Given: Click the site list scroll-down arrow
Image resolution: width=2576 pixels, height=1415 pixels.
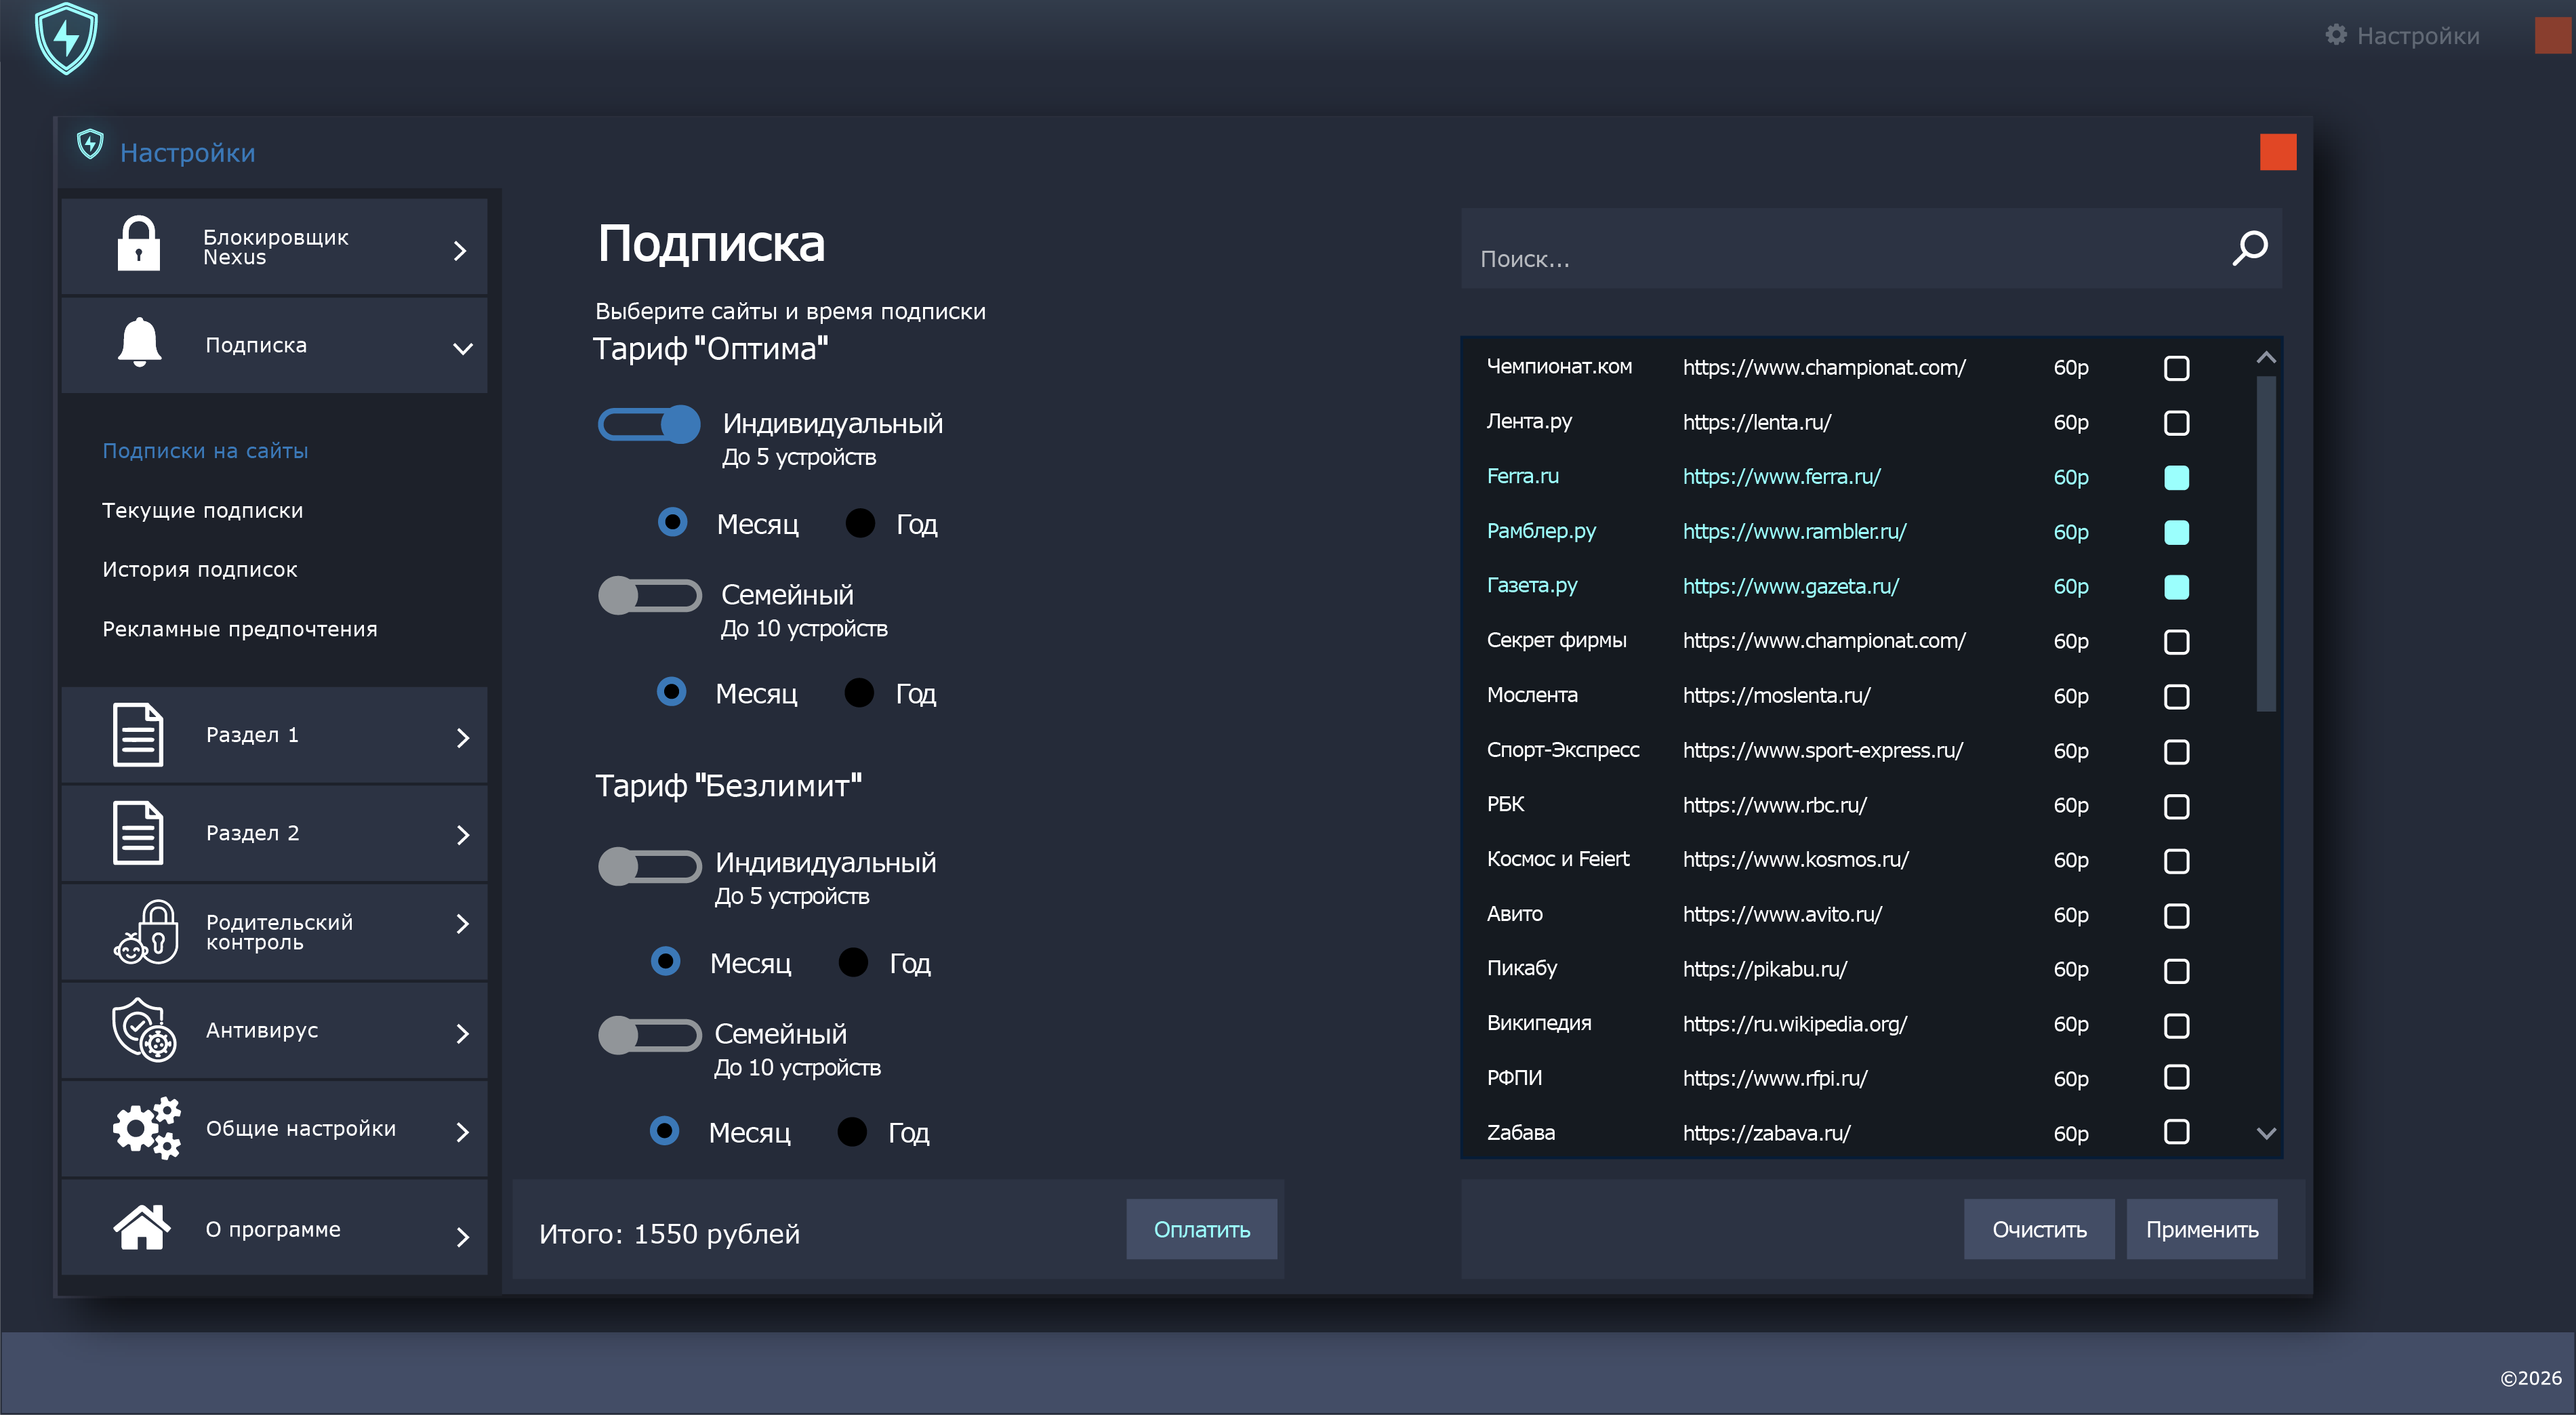Looking at the screenshot, I should click(2266, 1133).
